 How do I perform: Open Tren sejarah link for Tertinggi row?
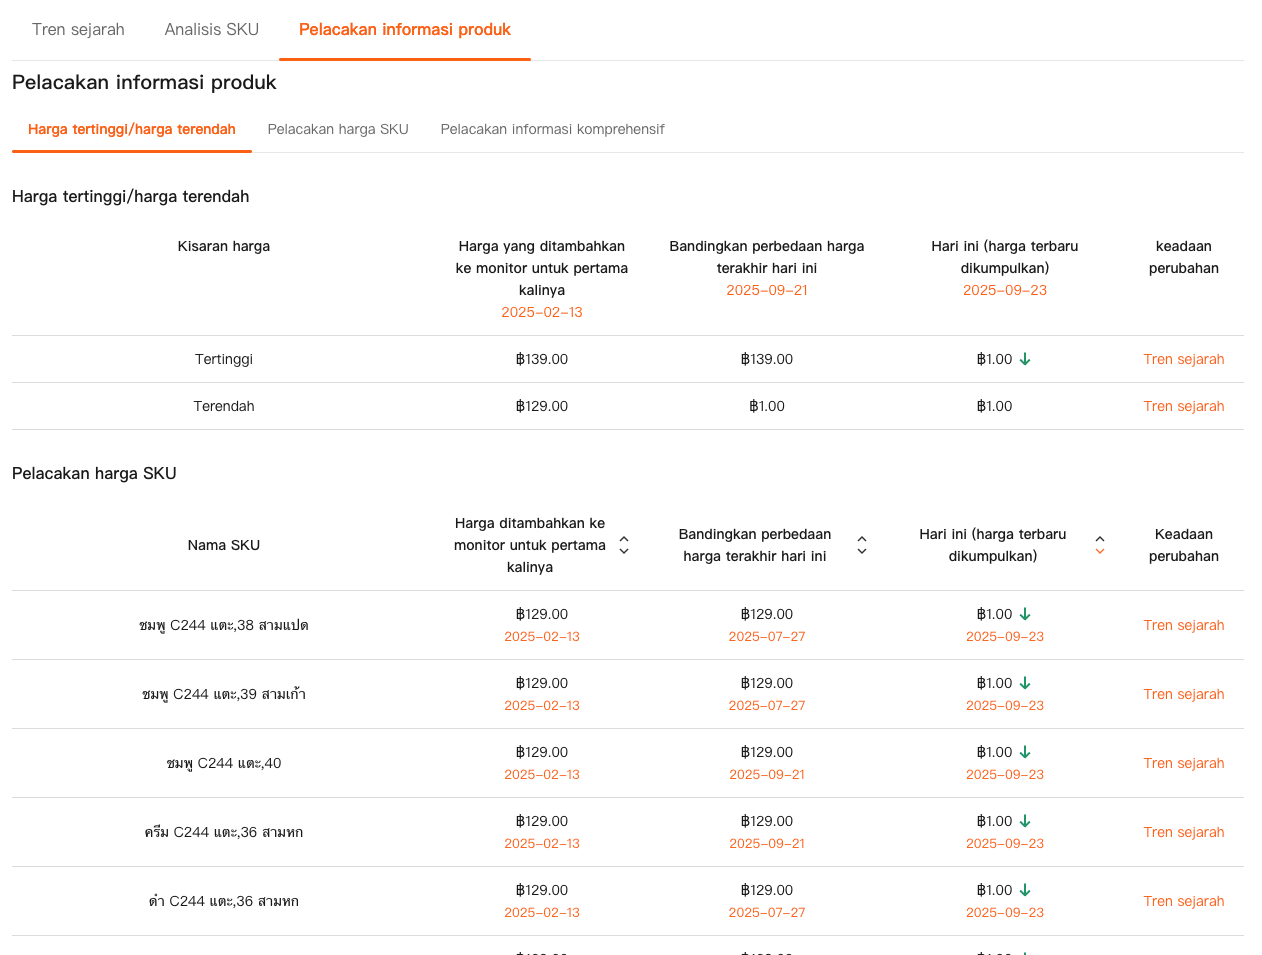click(x=1184, y=359)
